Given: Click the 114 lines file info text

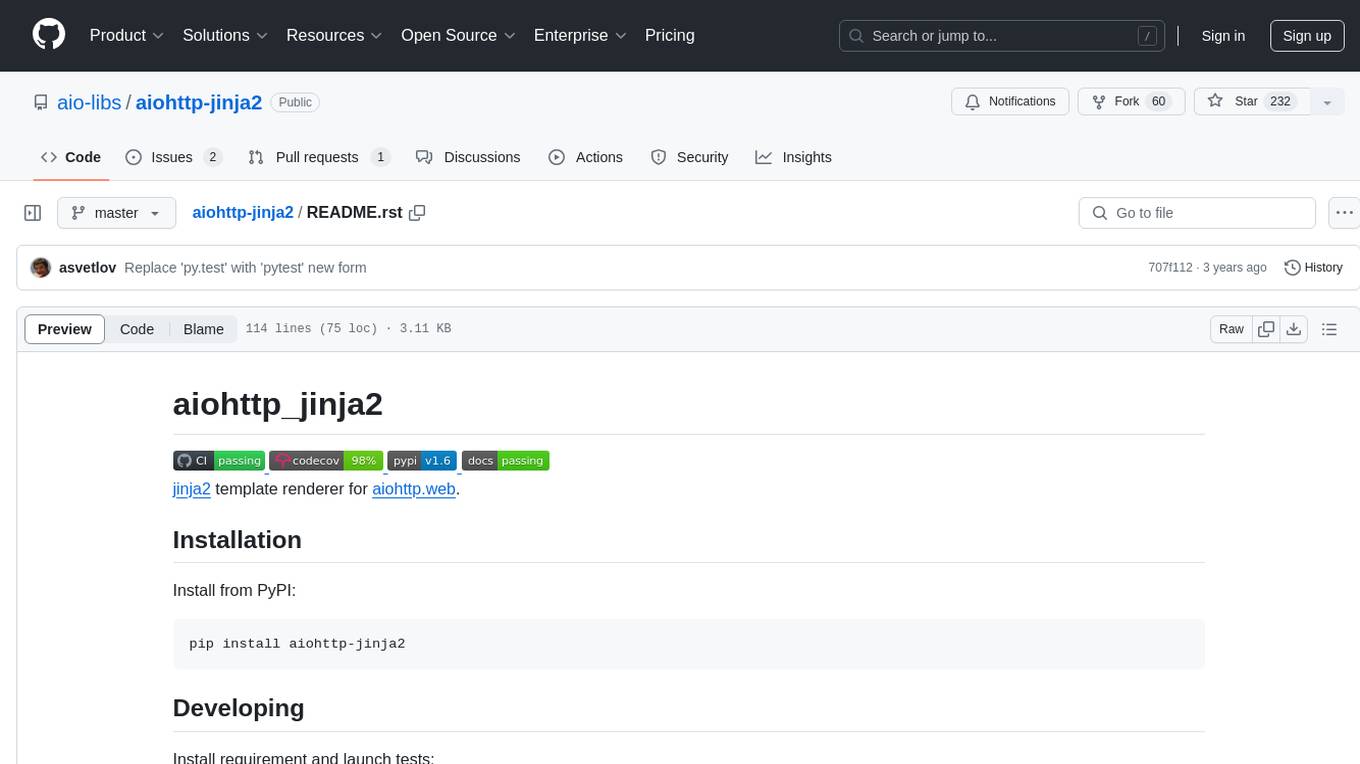Looking at the screenshot, I should pos(348,329).
